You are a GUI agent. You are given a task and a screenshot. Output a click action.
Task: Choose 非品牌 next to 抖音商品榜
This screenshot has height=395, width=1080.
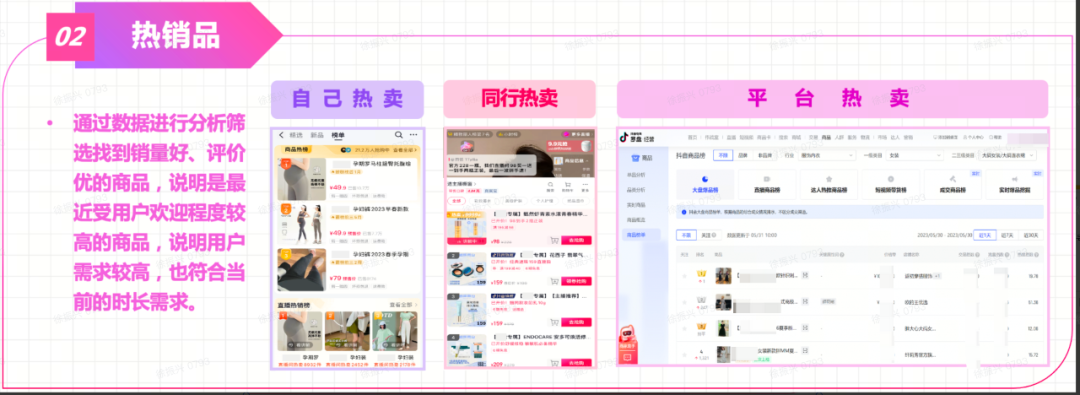pyautogui.click(x=765, y=155)
